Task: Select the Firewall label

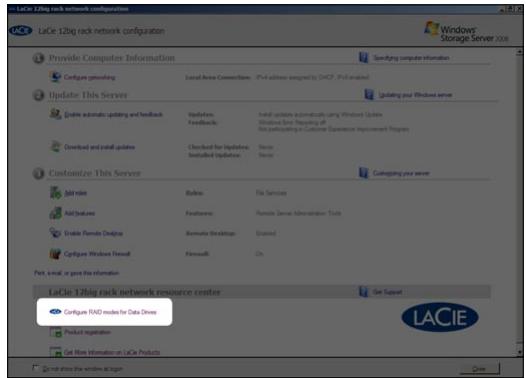Action: click(x=198, y=254)
